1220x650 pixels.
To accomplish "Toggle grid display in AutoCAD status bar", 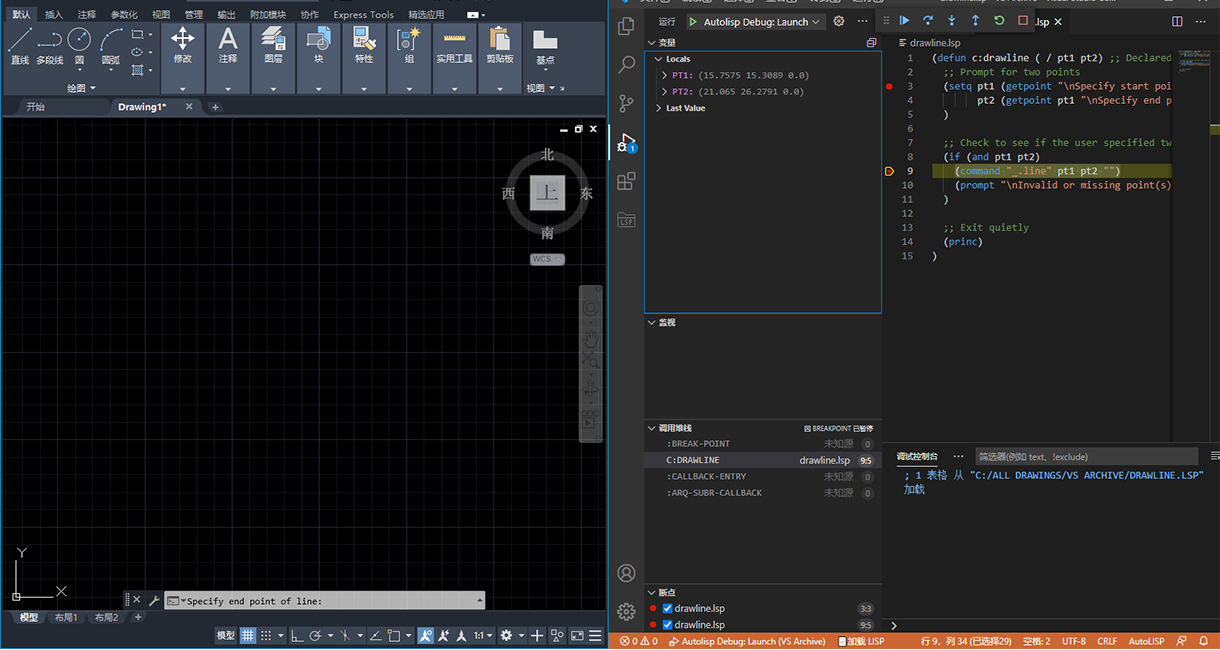I will (248, 635).
